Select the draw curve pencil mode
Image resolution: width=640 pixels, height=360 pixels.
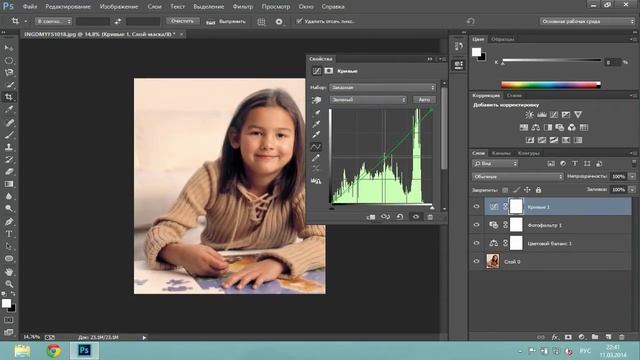(316, 158)
